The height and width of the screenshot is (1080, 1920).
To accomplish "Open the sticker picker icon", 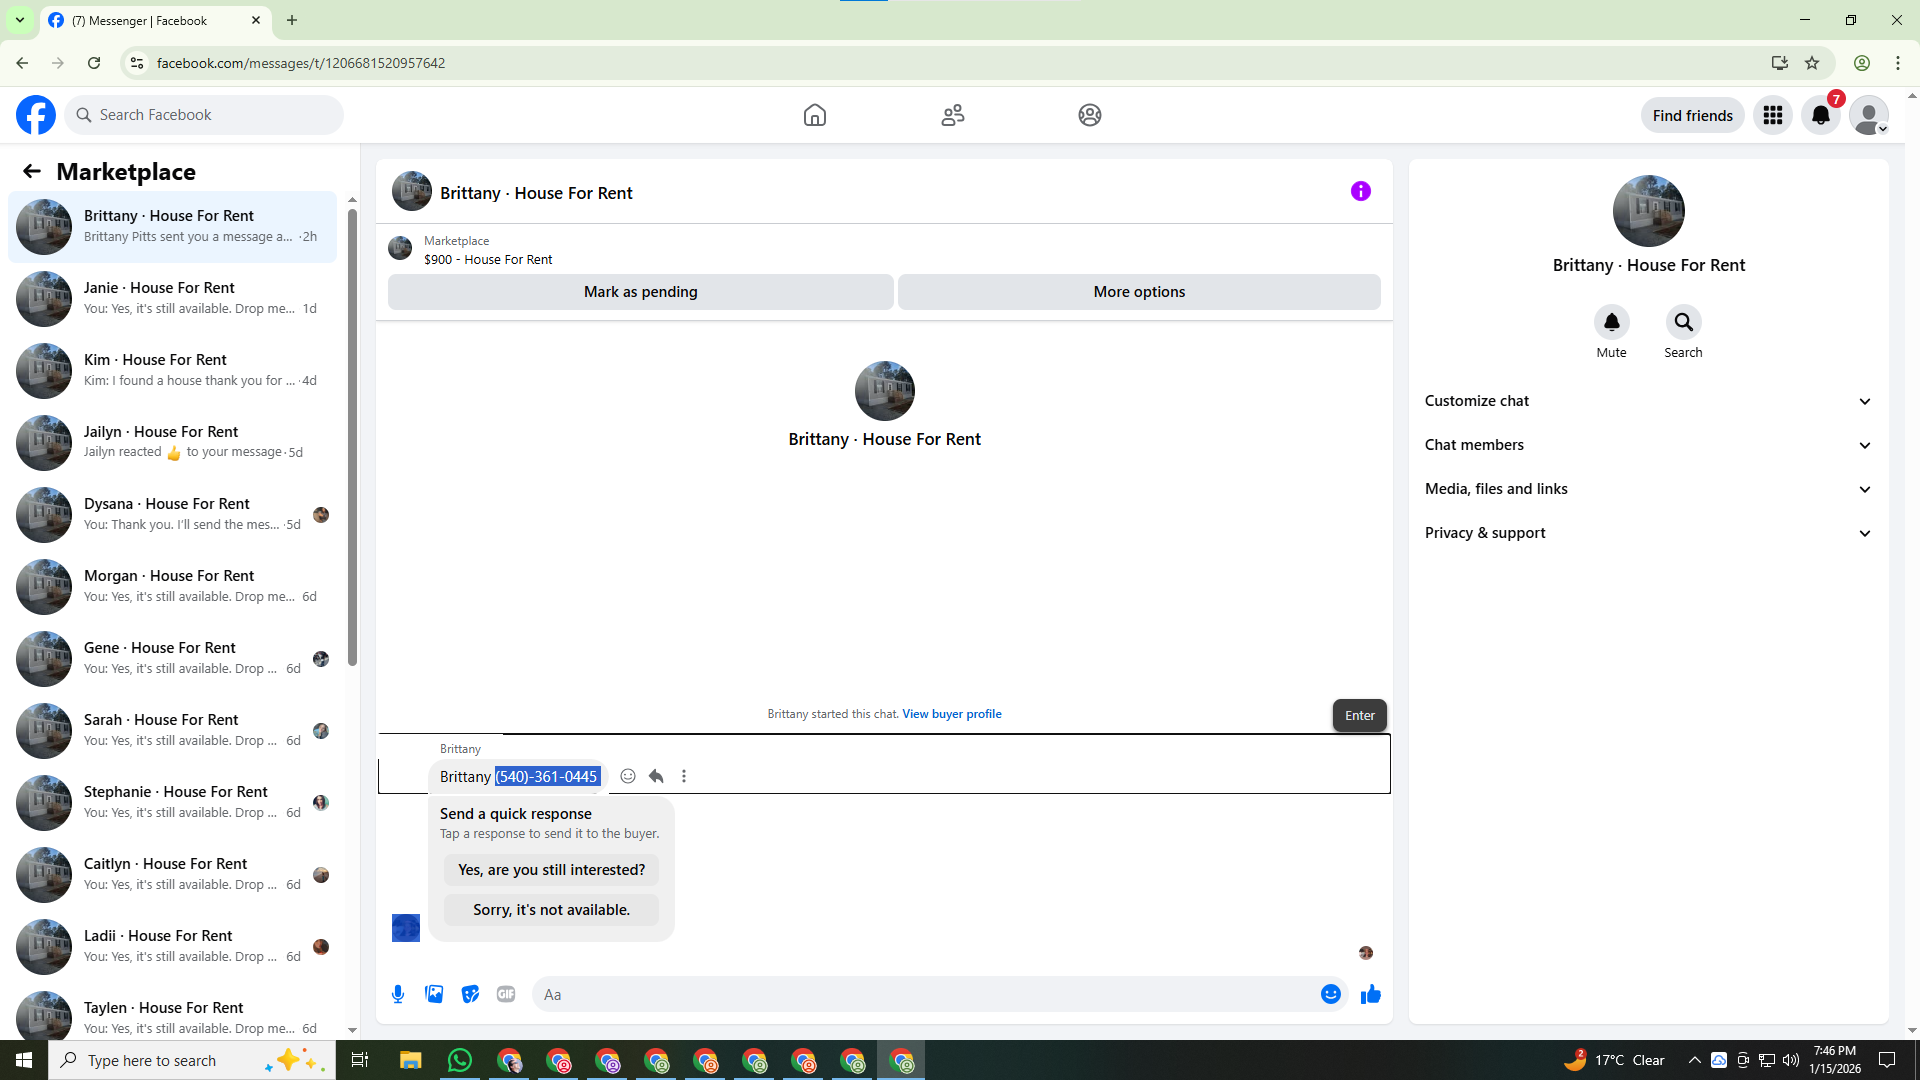I will (x=470, y=994).
